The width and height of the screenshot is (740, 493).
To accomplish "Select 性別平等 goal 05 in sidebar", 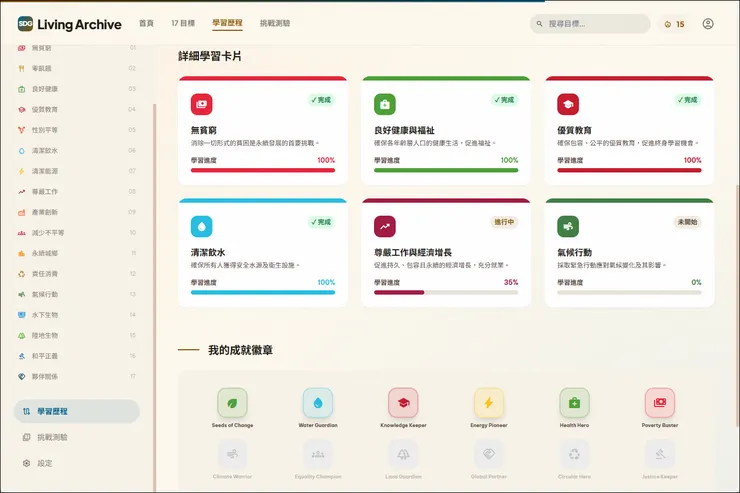I will (x=76, y=130).
